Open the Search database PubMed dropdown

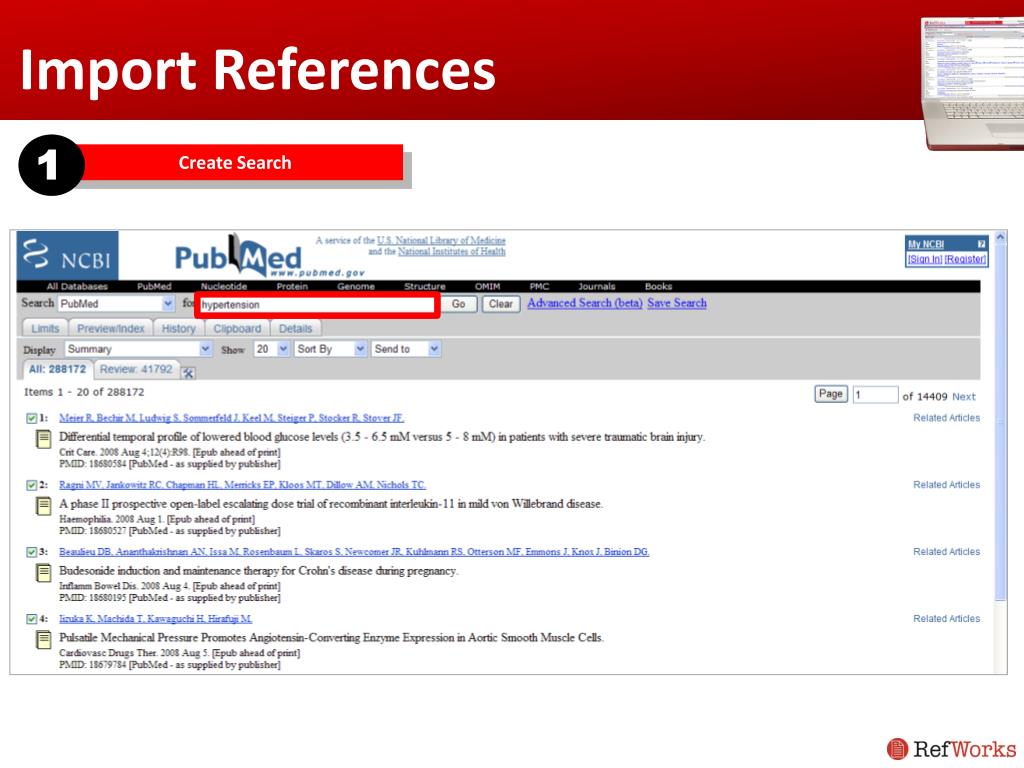click(116, 304)
